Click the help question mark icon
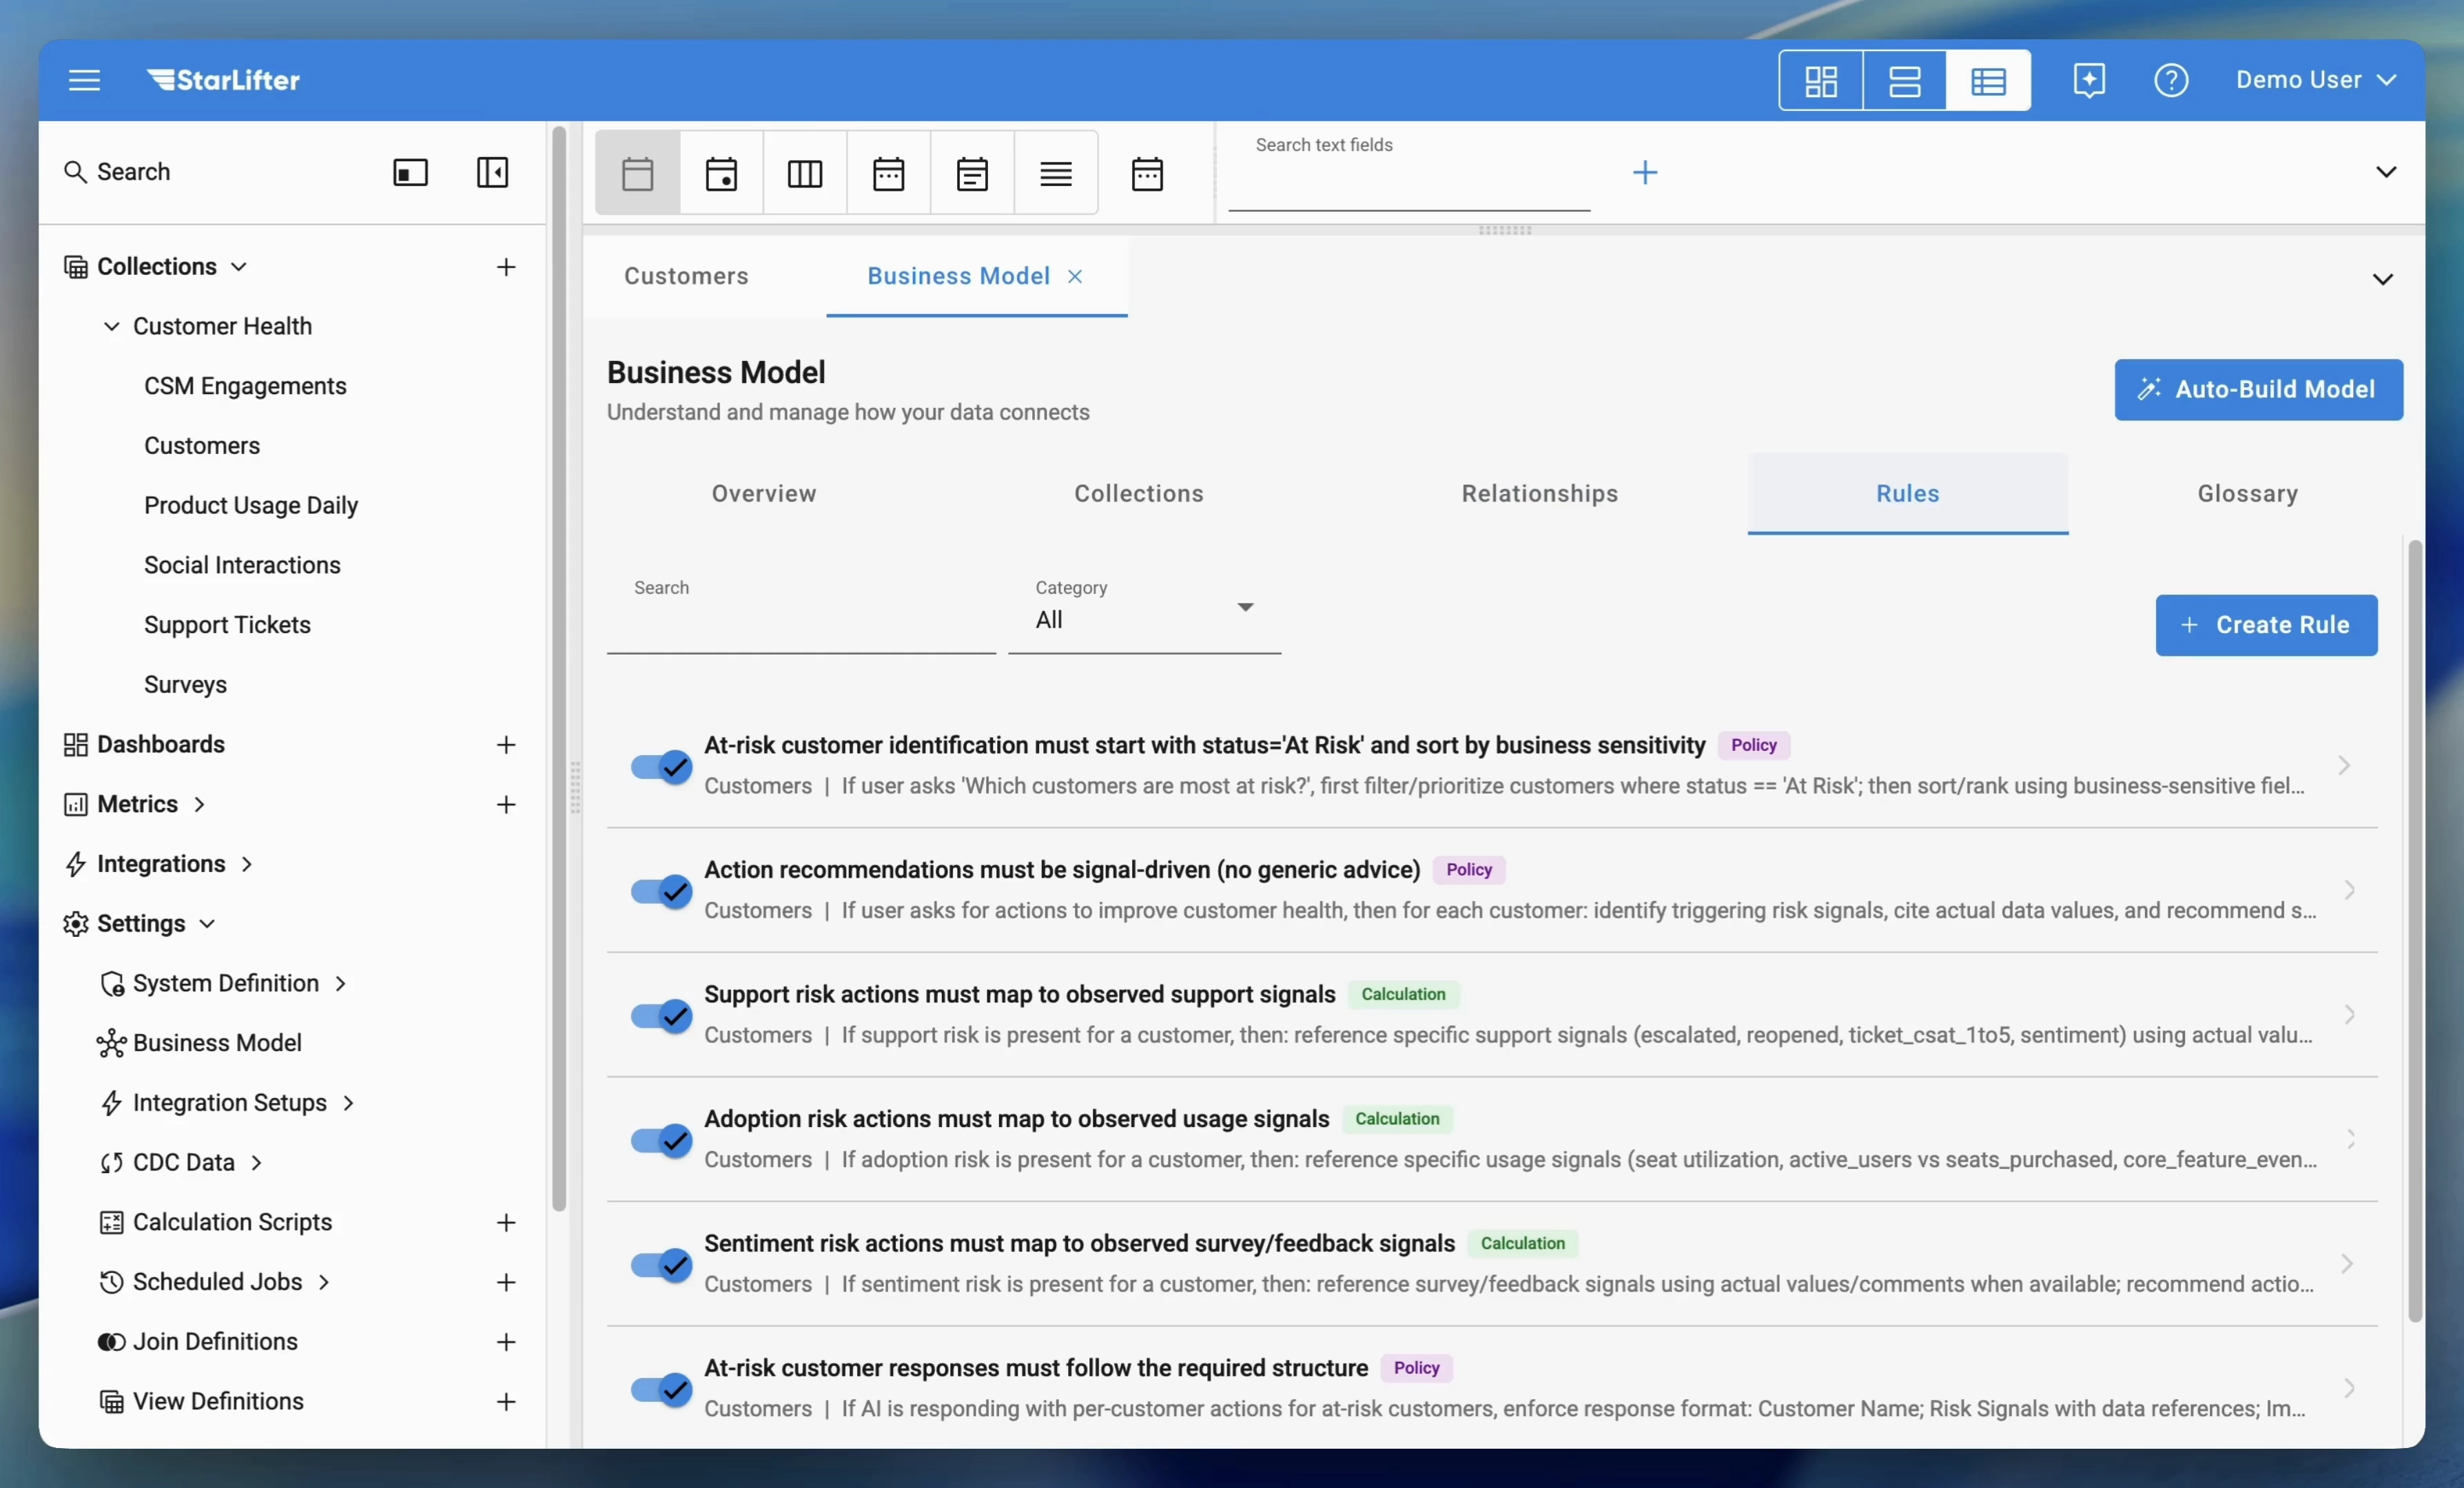This screenshot has height=1488, width=2464. click(2171, 80)
